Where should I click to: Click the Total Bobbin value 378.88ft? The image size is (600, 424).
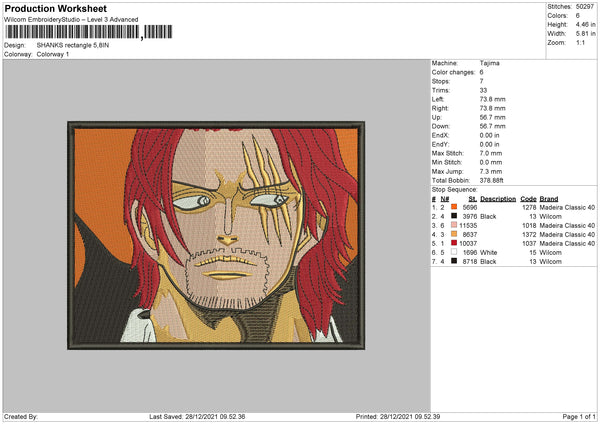click(491, 180)
